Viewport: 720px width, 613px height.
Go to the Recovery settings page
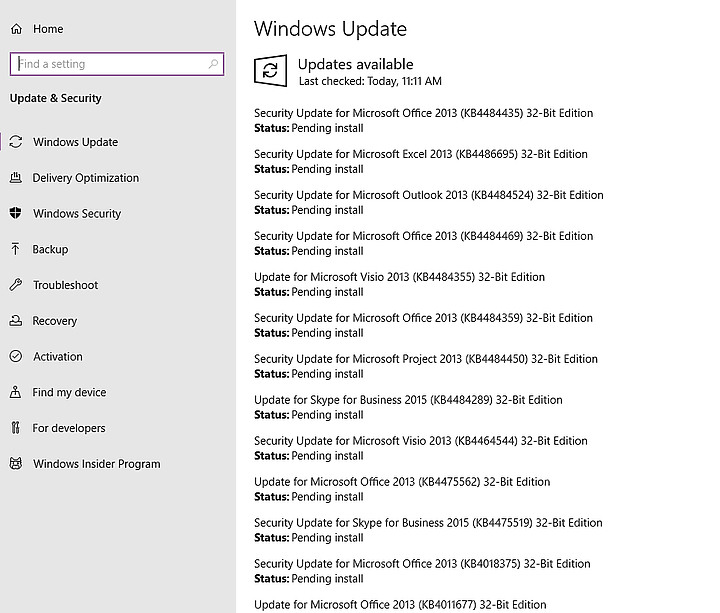[x=55, y=321]
